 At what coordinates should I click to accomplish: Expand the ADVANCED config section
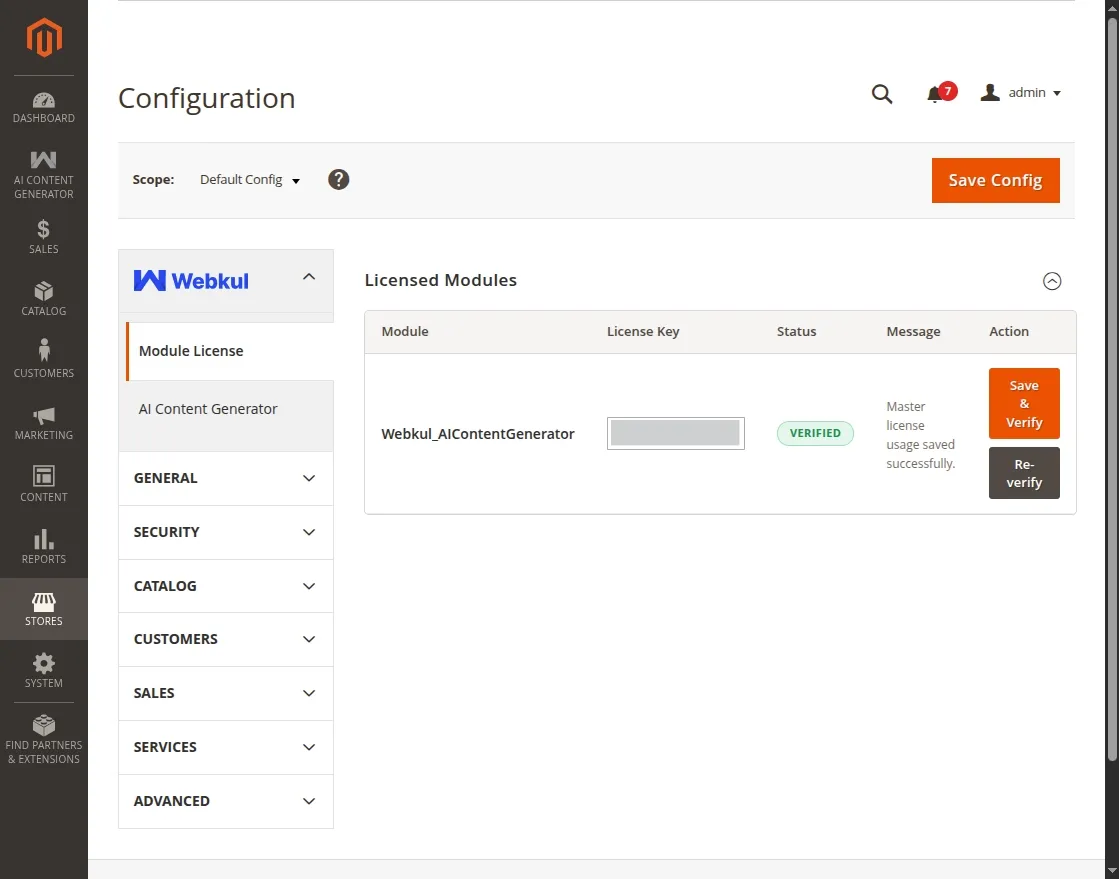pyautogui.click(x=226, y=801)
